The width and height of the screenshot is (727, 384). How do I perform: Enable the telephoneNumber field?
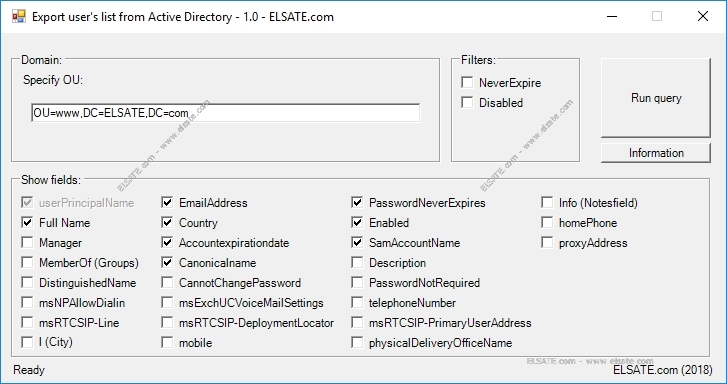coord(357,302)
